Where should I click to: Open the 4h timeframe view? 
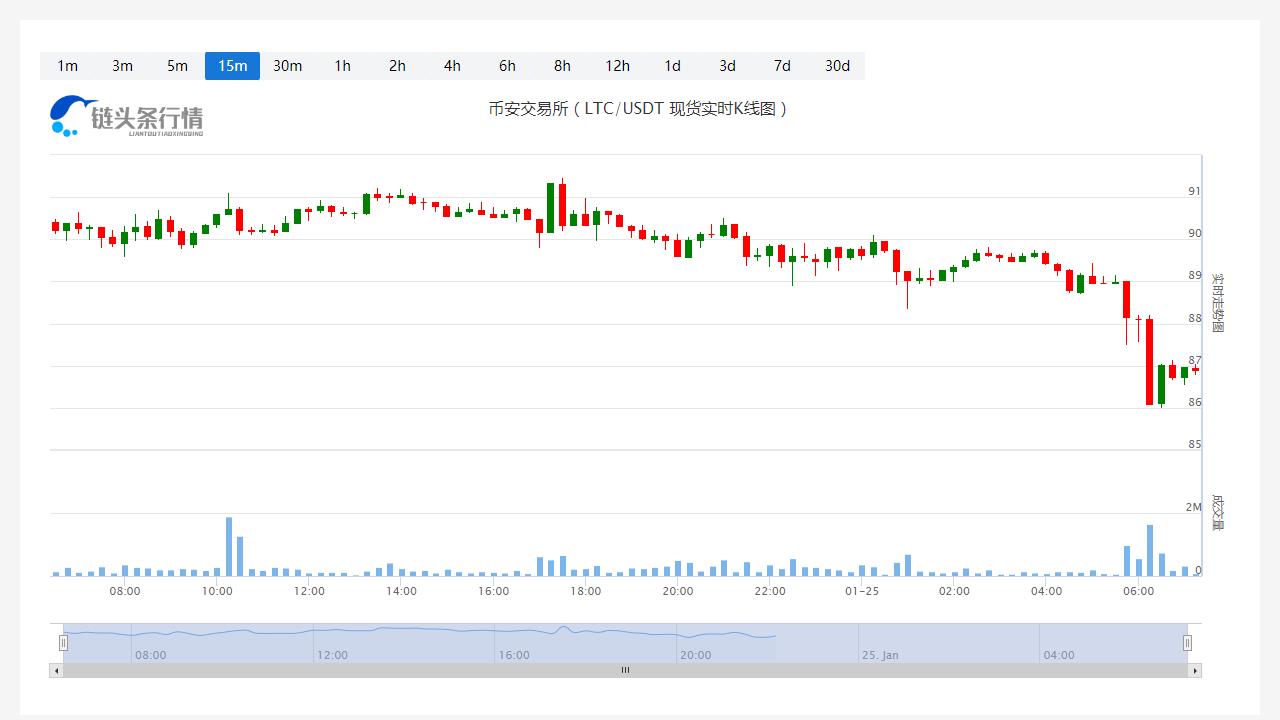click(x=452, y=66)
